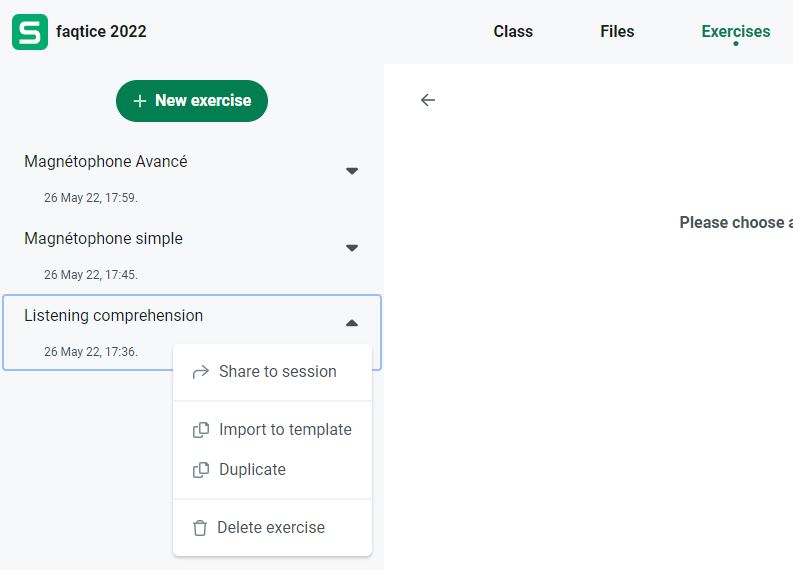Choose Share to session menu entry
Image resolution: width=793 pixels, height=570 pixels.
tap(277, 372)
